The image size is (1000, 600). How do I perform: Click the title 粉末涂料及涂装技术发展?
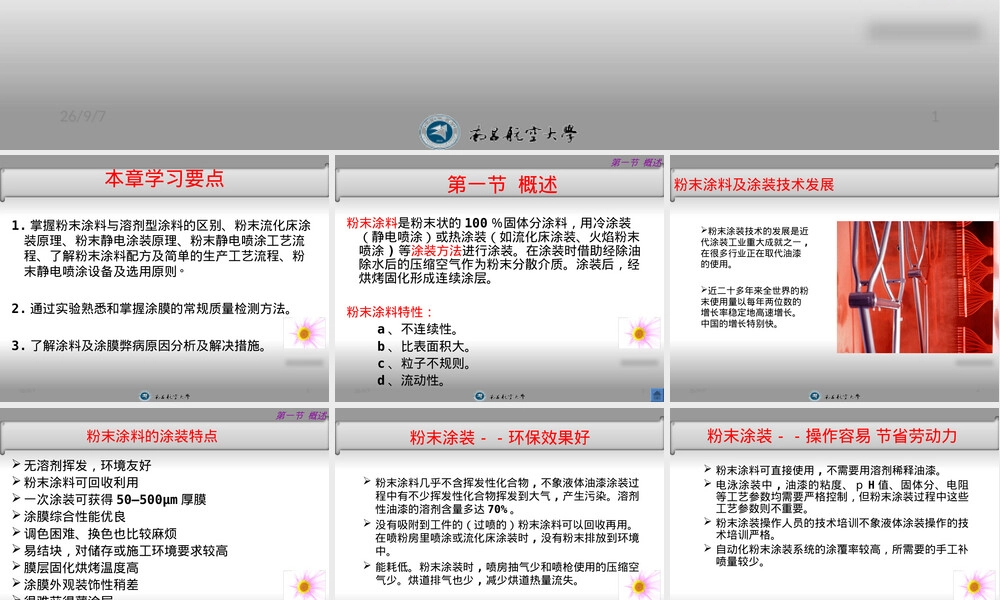tap(754, 185)
